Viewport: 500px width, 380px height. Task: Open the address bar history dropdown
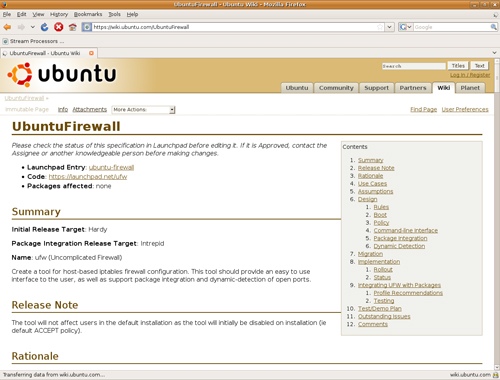click(x=389, y=27)
